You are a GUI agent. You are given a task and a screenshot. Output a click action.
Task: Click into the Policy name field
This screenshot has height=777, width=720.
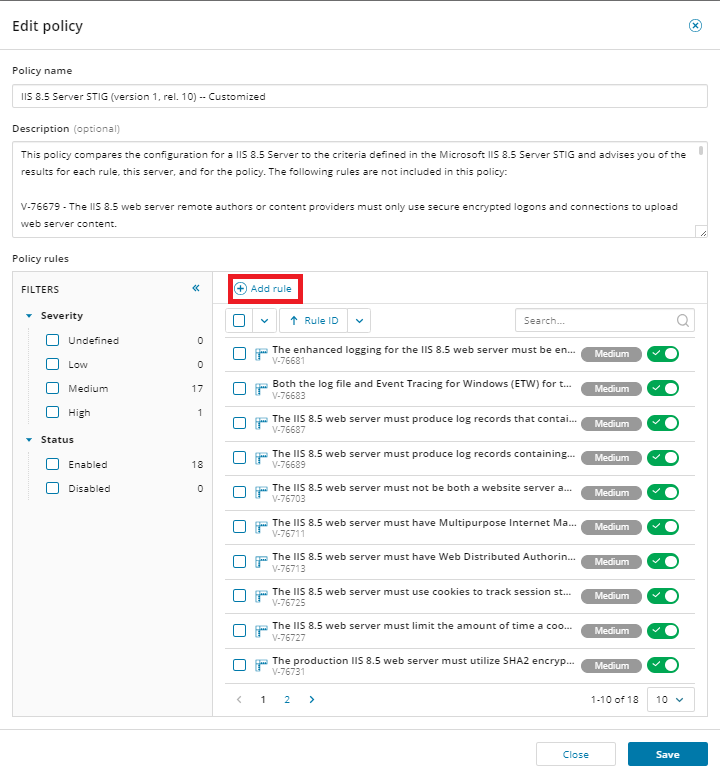359,97
